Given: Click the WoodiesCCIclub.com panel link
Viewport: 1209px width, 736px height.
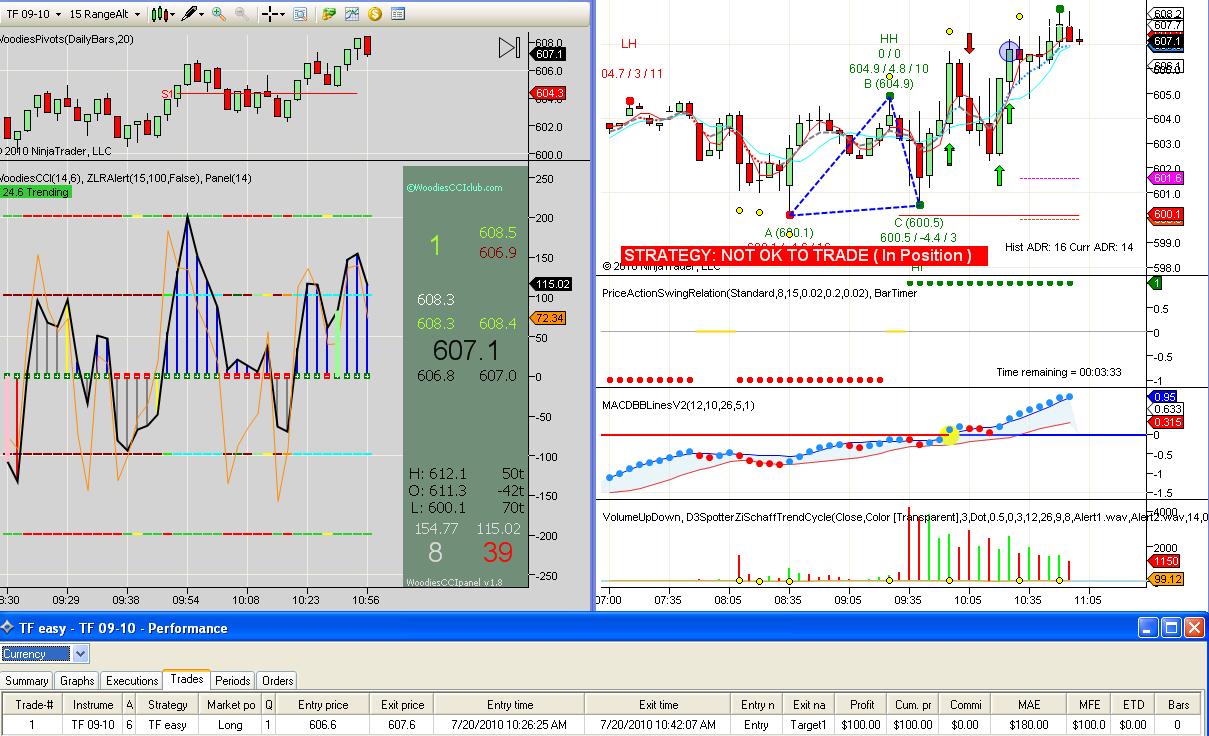Looking at the screenshot, I should 455,187.
